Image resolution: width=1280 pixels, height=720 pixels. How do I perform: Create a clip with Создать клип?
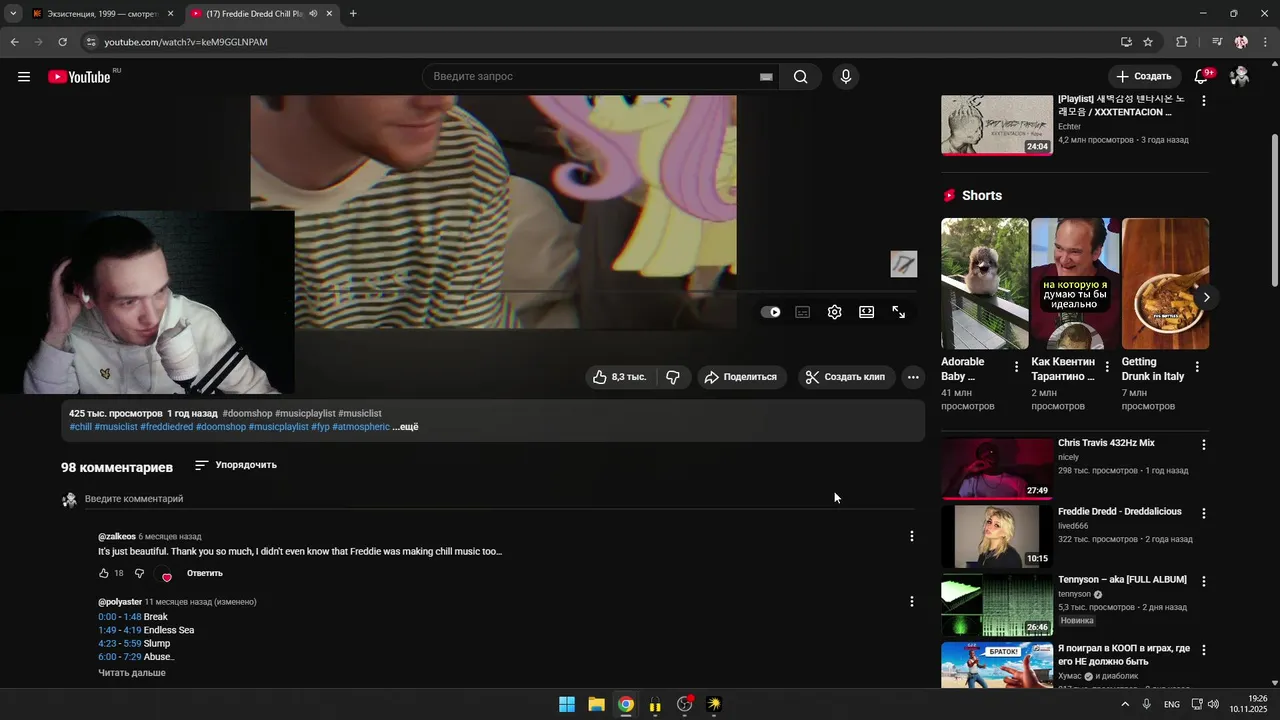tap(846, 377)
